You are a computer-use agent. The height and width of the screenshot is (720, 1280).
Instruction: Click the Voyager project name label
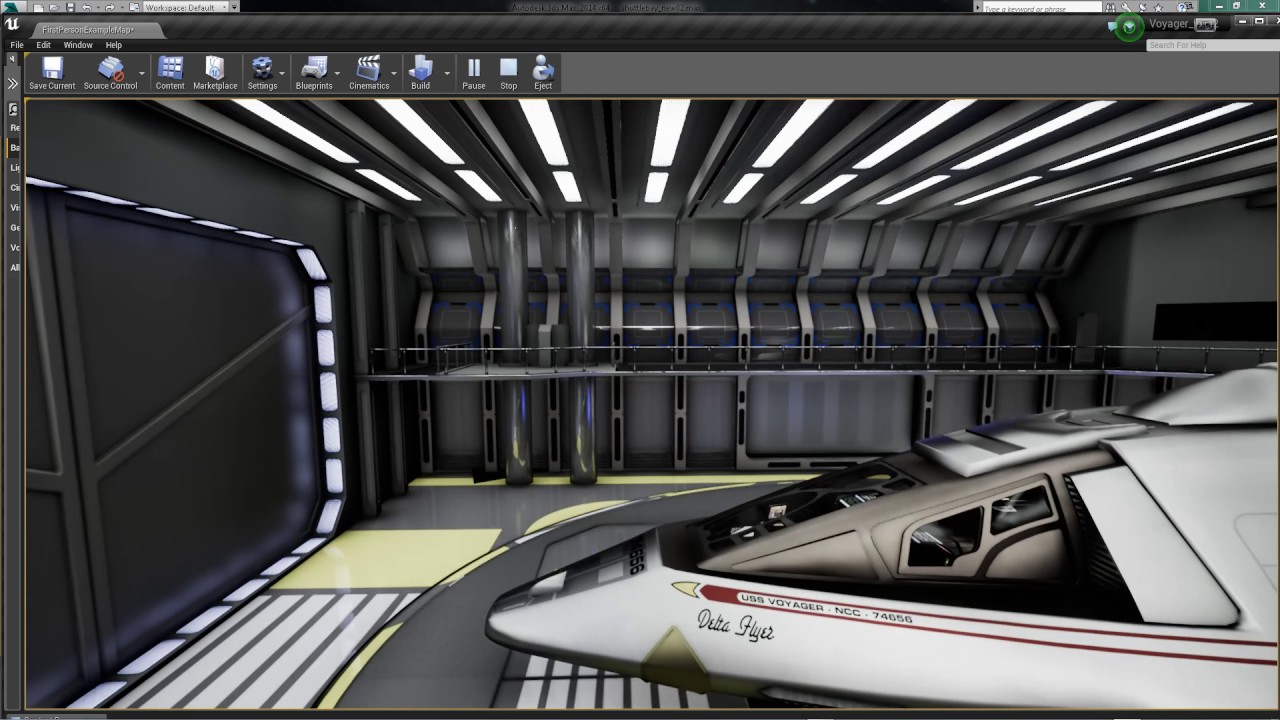(1182, 24)
